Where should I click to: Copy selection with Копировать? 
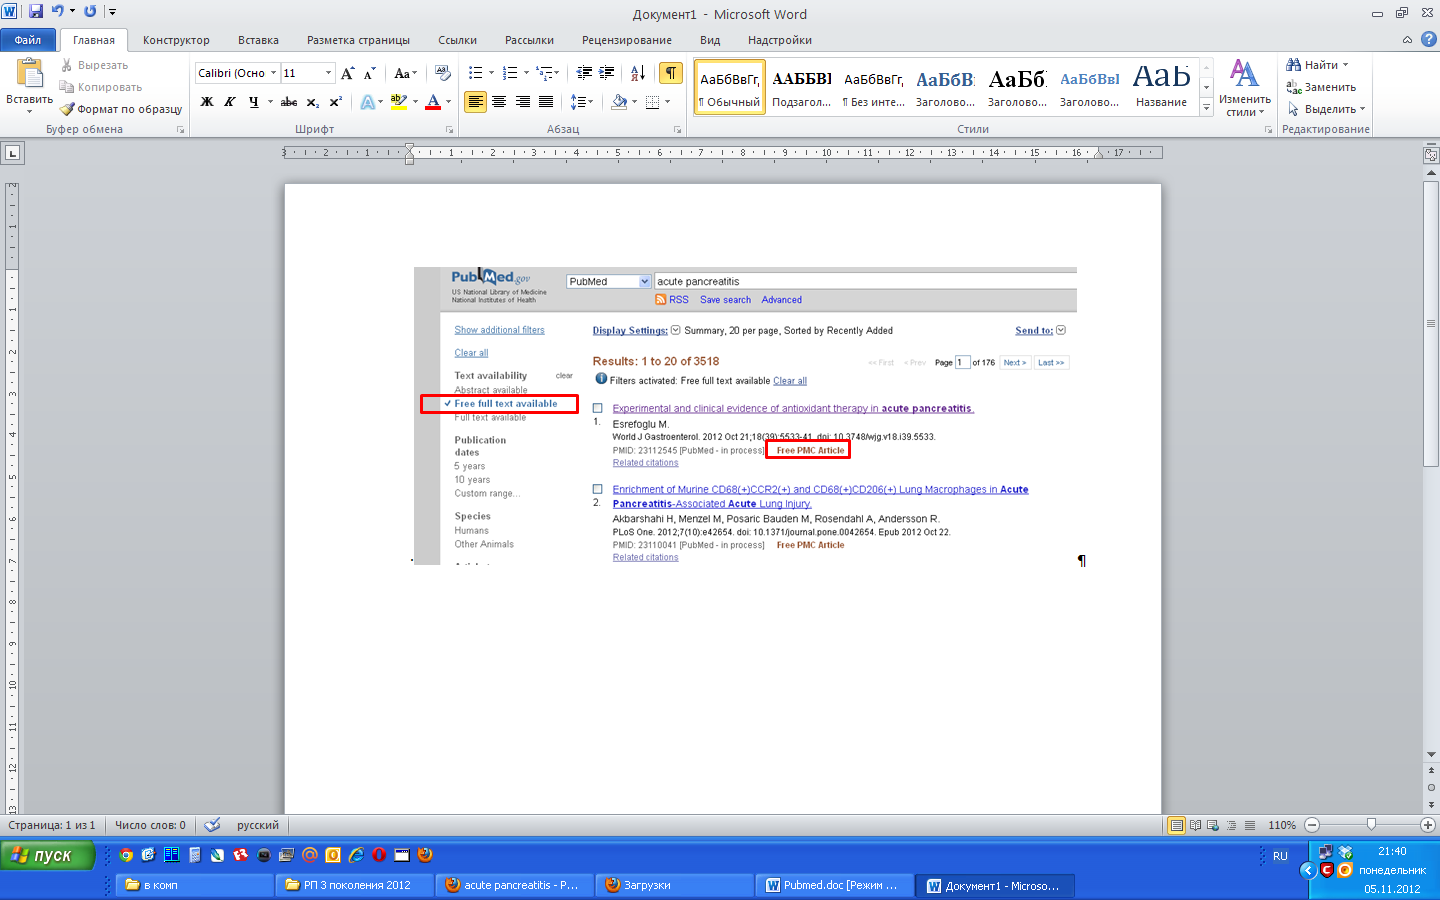pos(100,87)
